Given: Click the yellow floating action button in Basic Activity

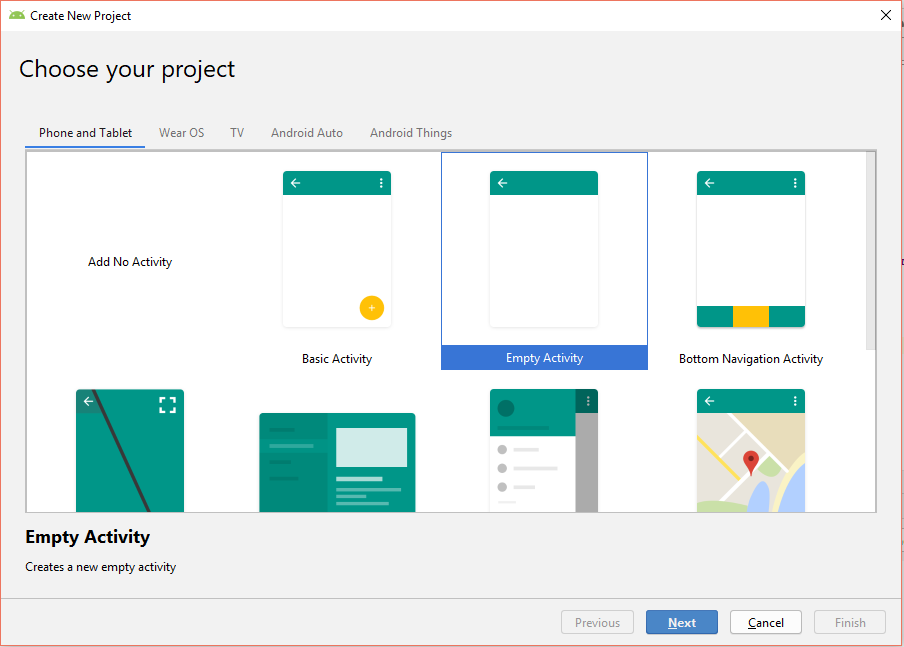Looking at the screenshot, I should pyautogui.click(x=371, y=308).
